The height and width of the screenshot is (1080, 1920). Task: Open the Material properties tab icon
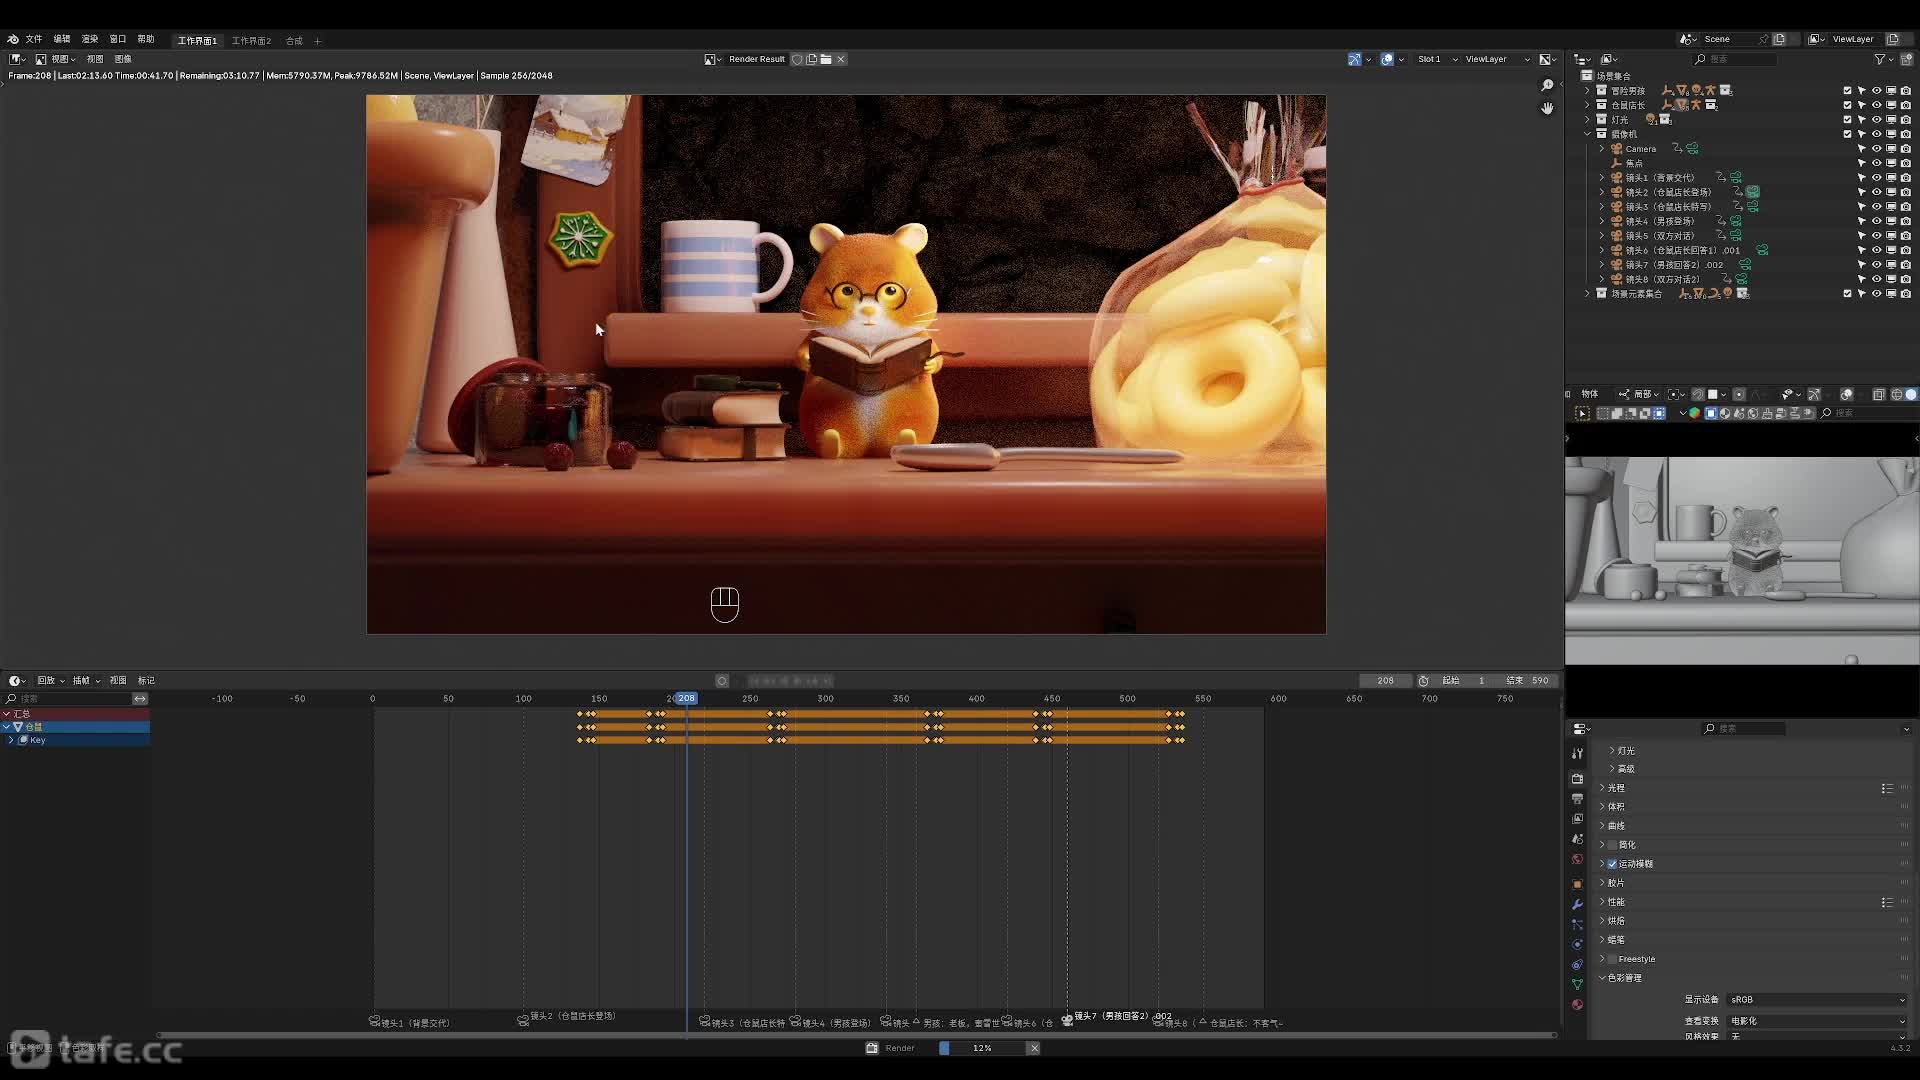[x=1577, y=1004]
